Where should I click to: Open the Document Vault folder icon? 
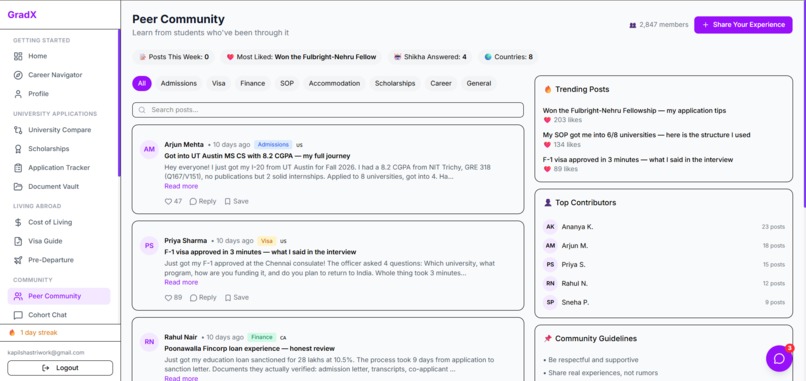[18, 187]
